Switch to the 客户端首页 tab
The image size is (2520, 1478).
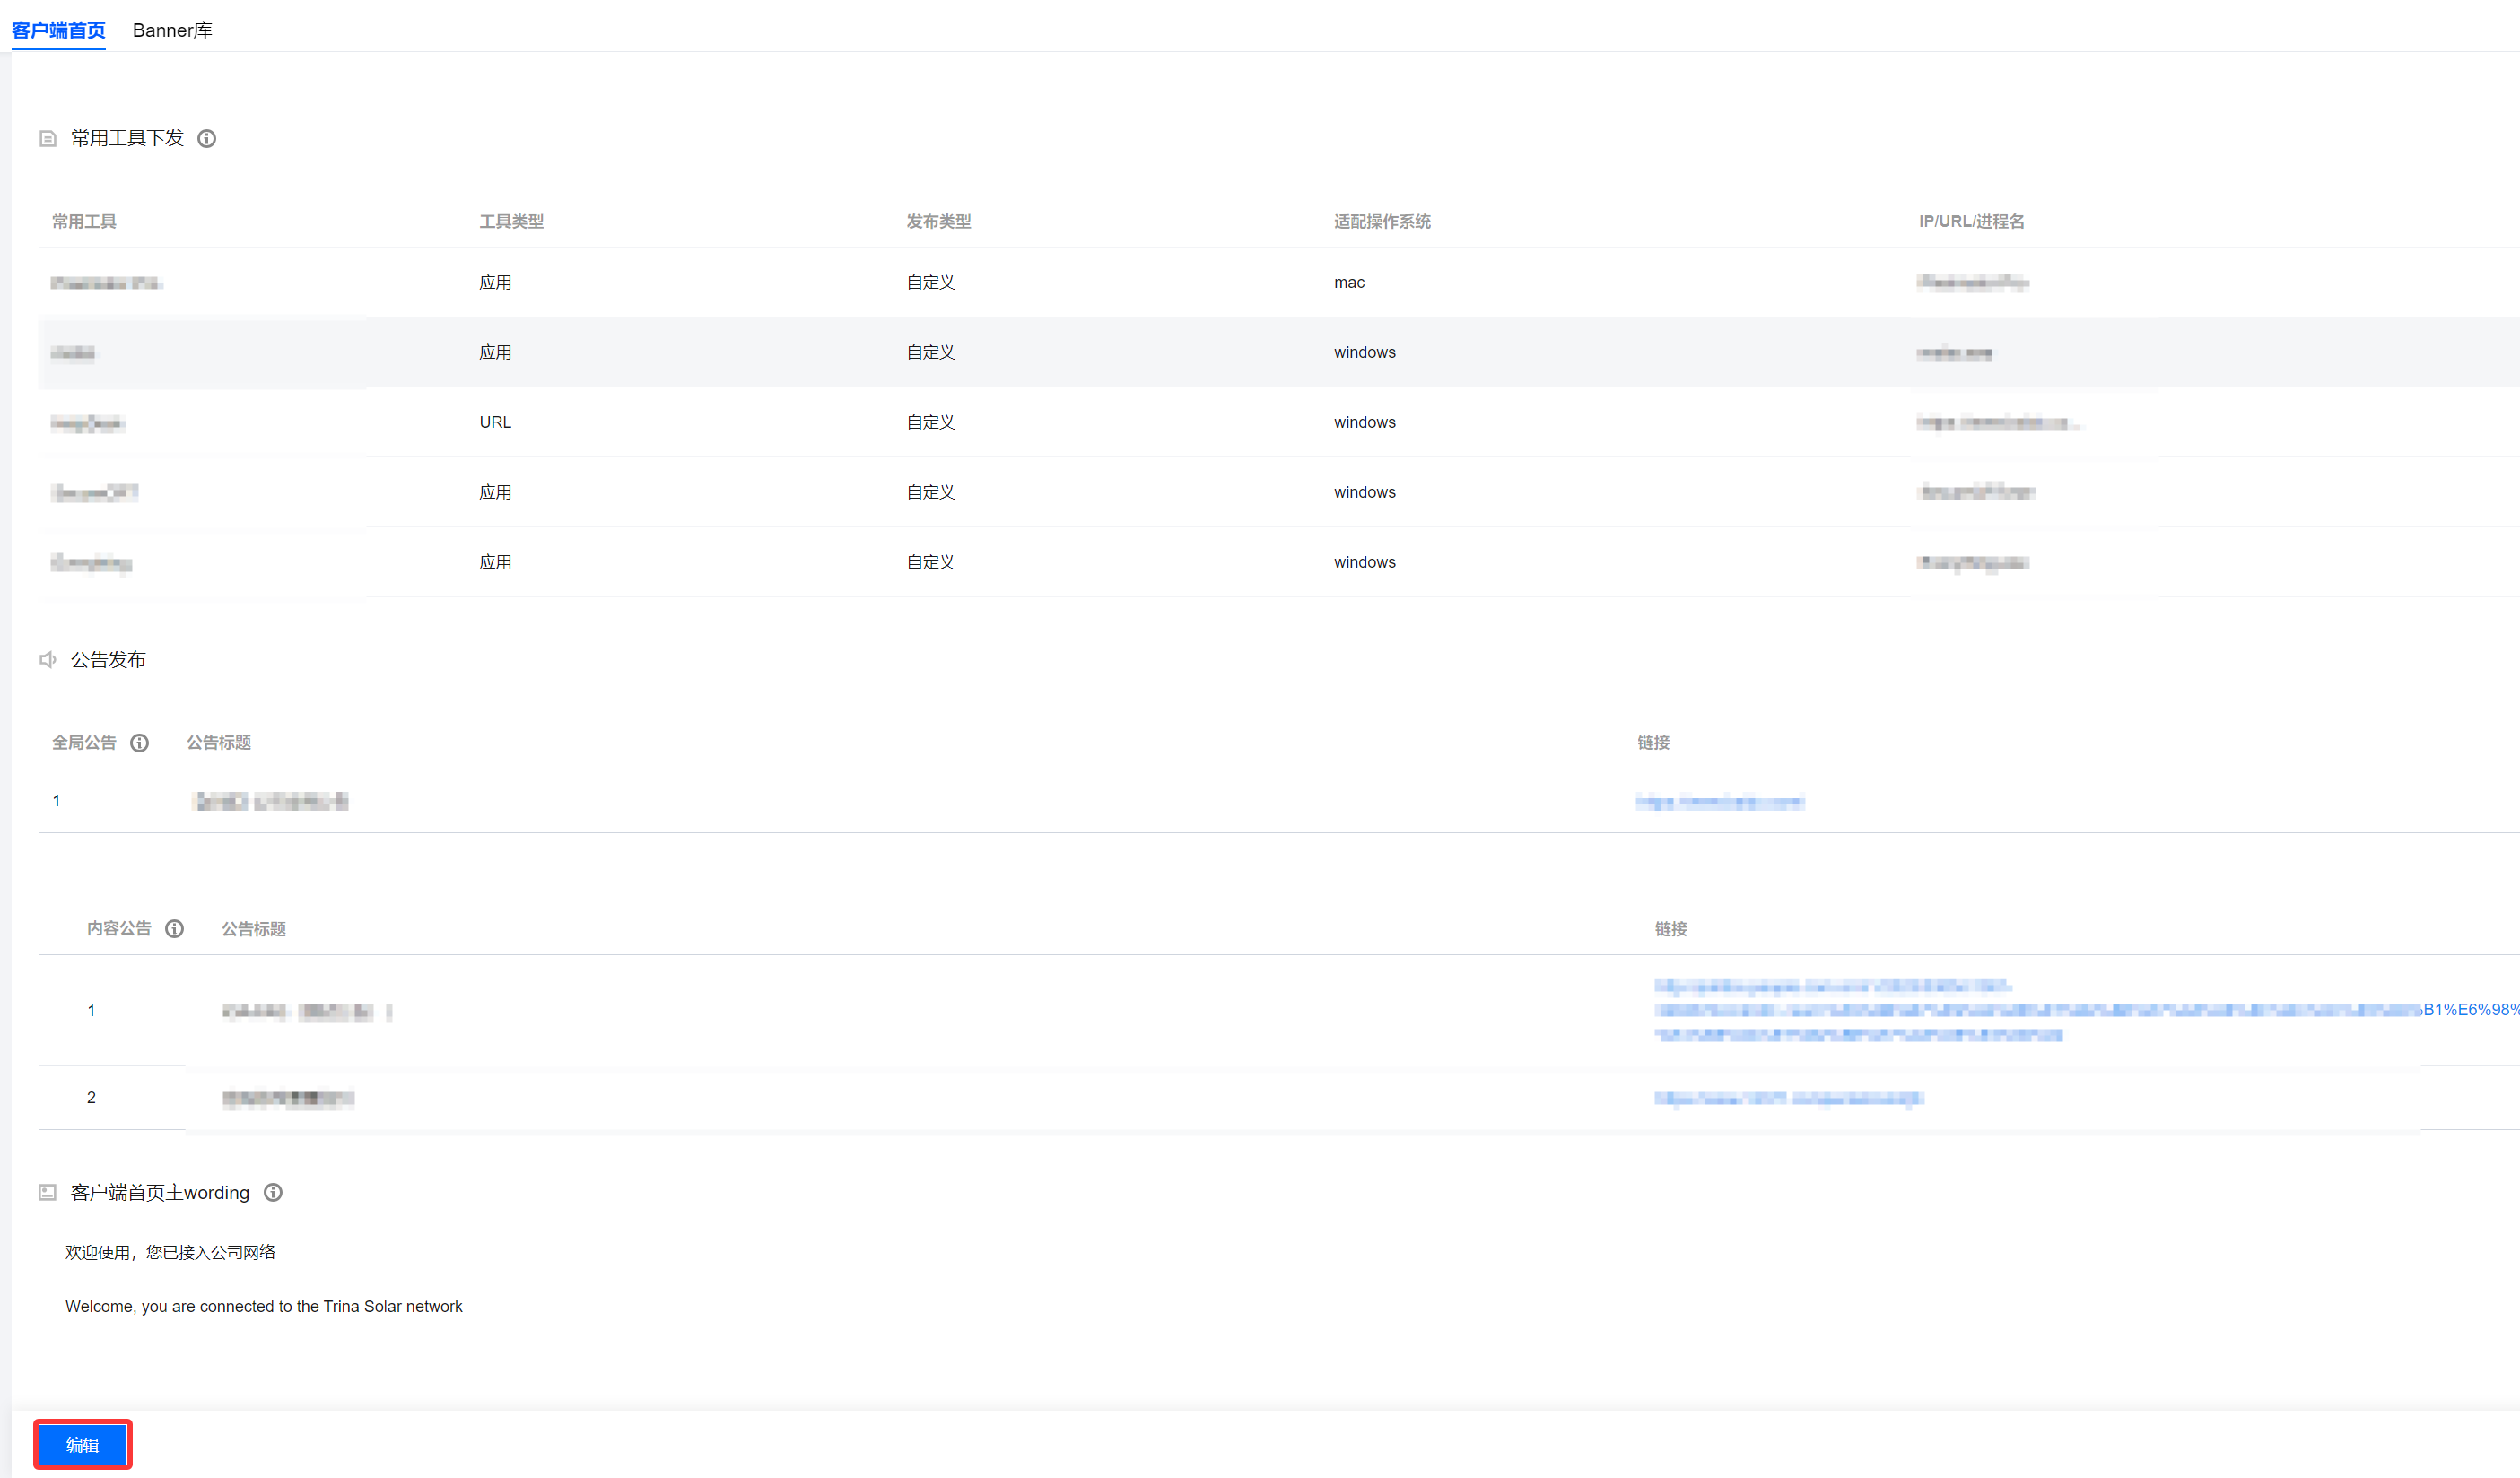58,30
